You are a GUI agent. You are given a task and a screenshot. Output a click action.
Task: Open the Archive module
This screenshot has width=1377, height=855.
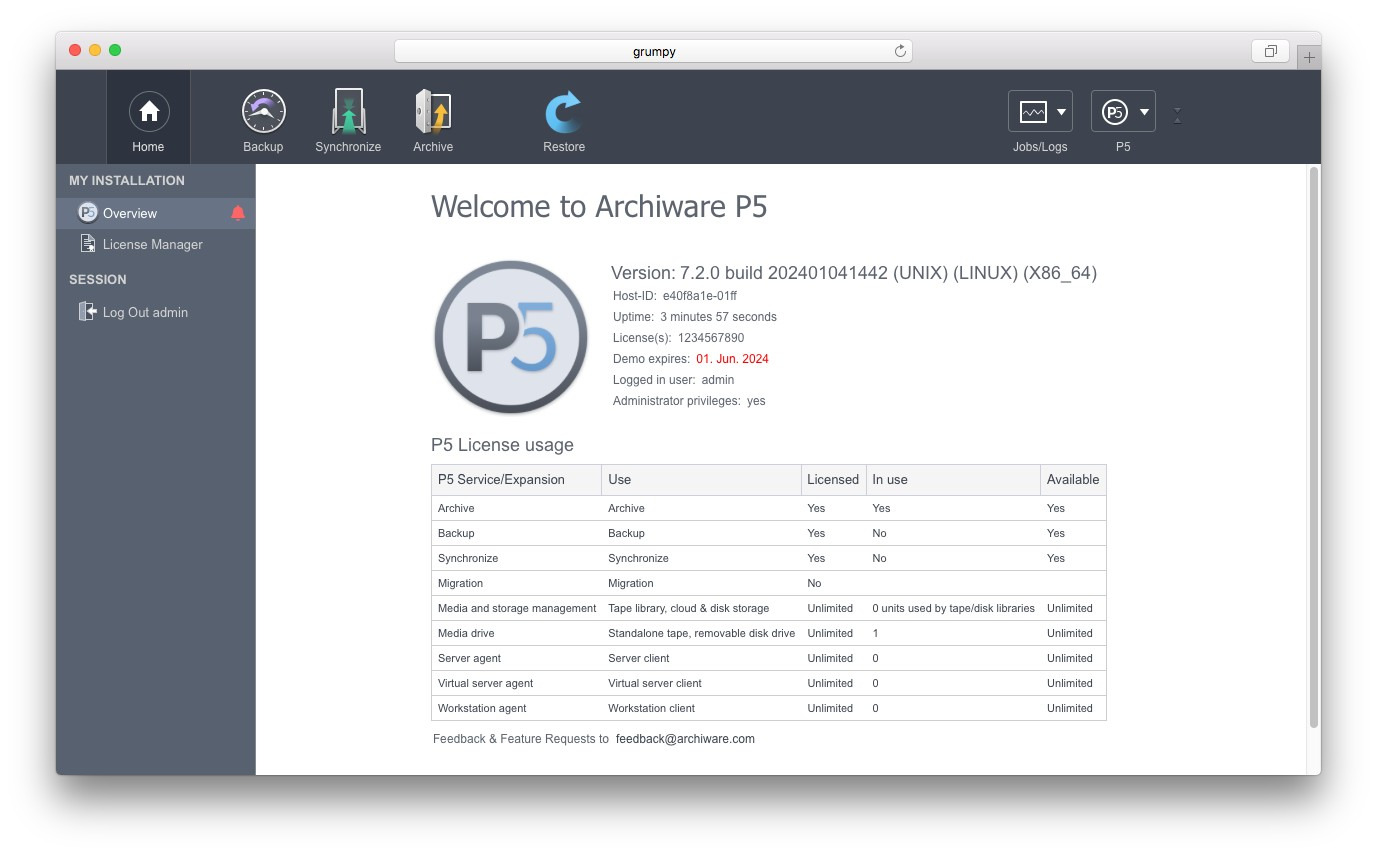click(433, 112)
